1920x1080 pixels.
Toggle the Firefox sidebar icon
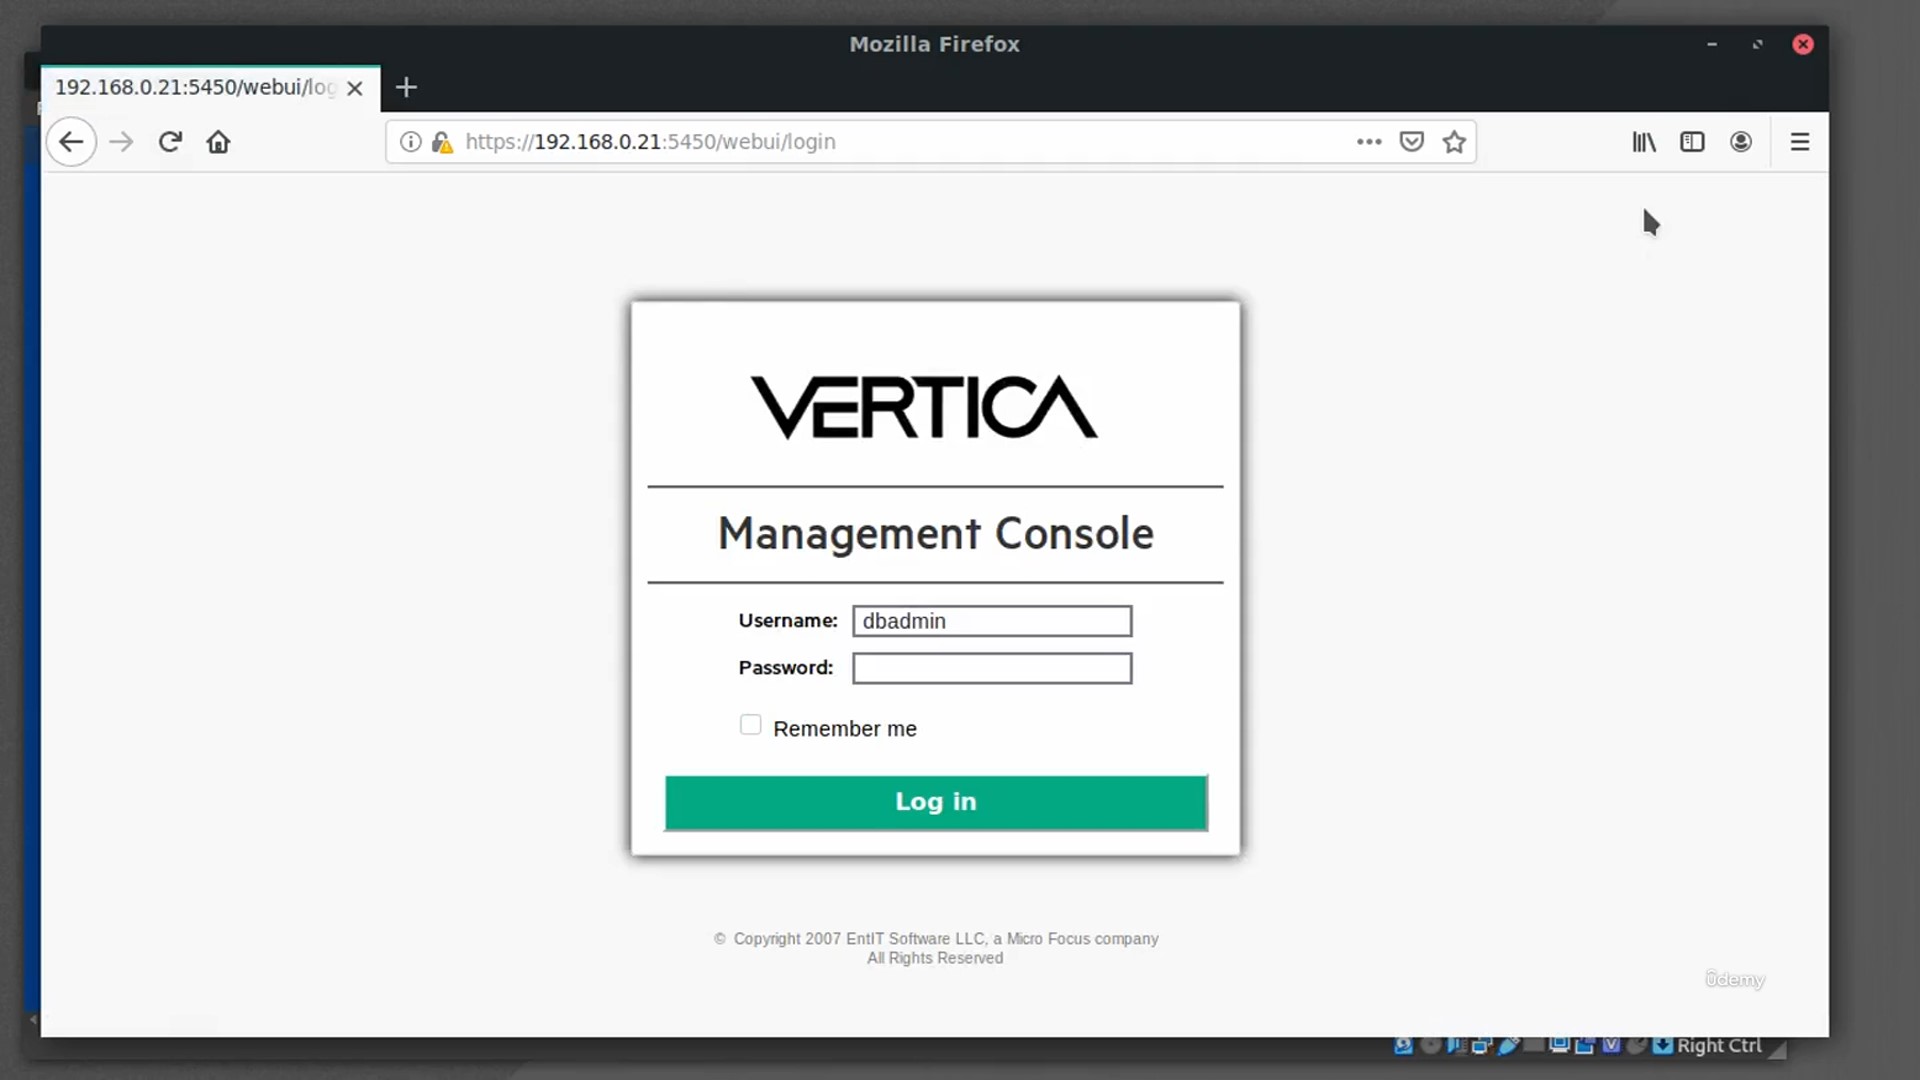1692,142
